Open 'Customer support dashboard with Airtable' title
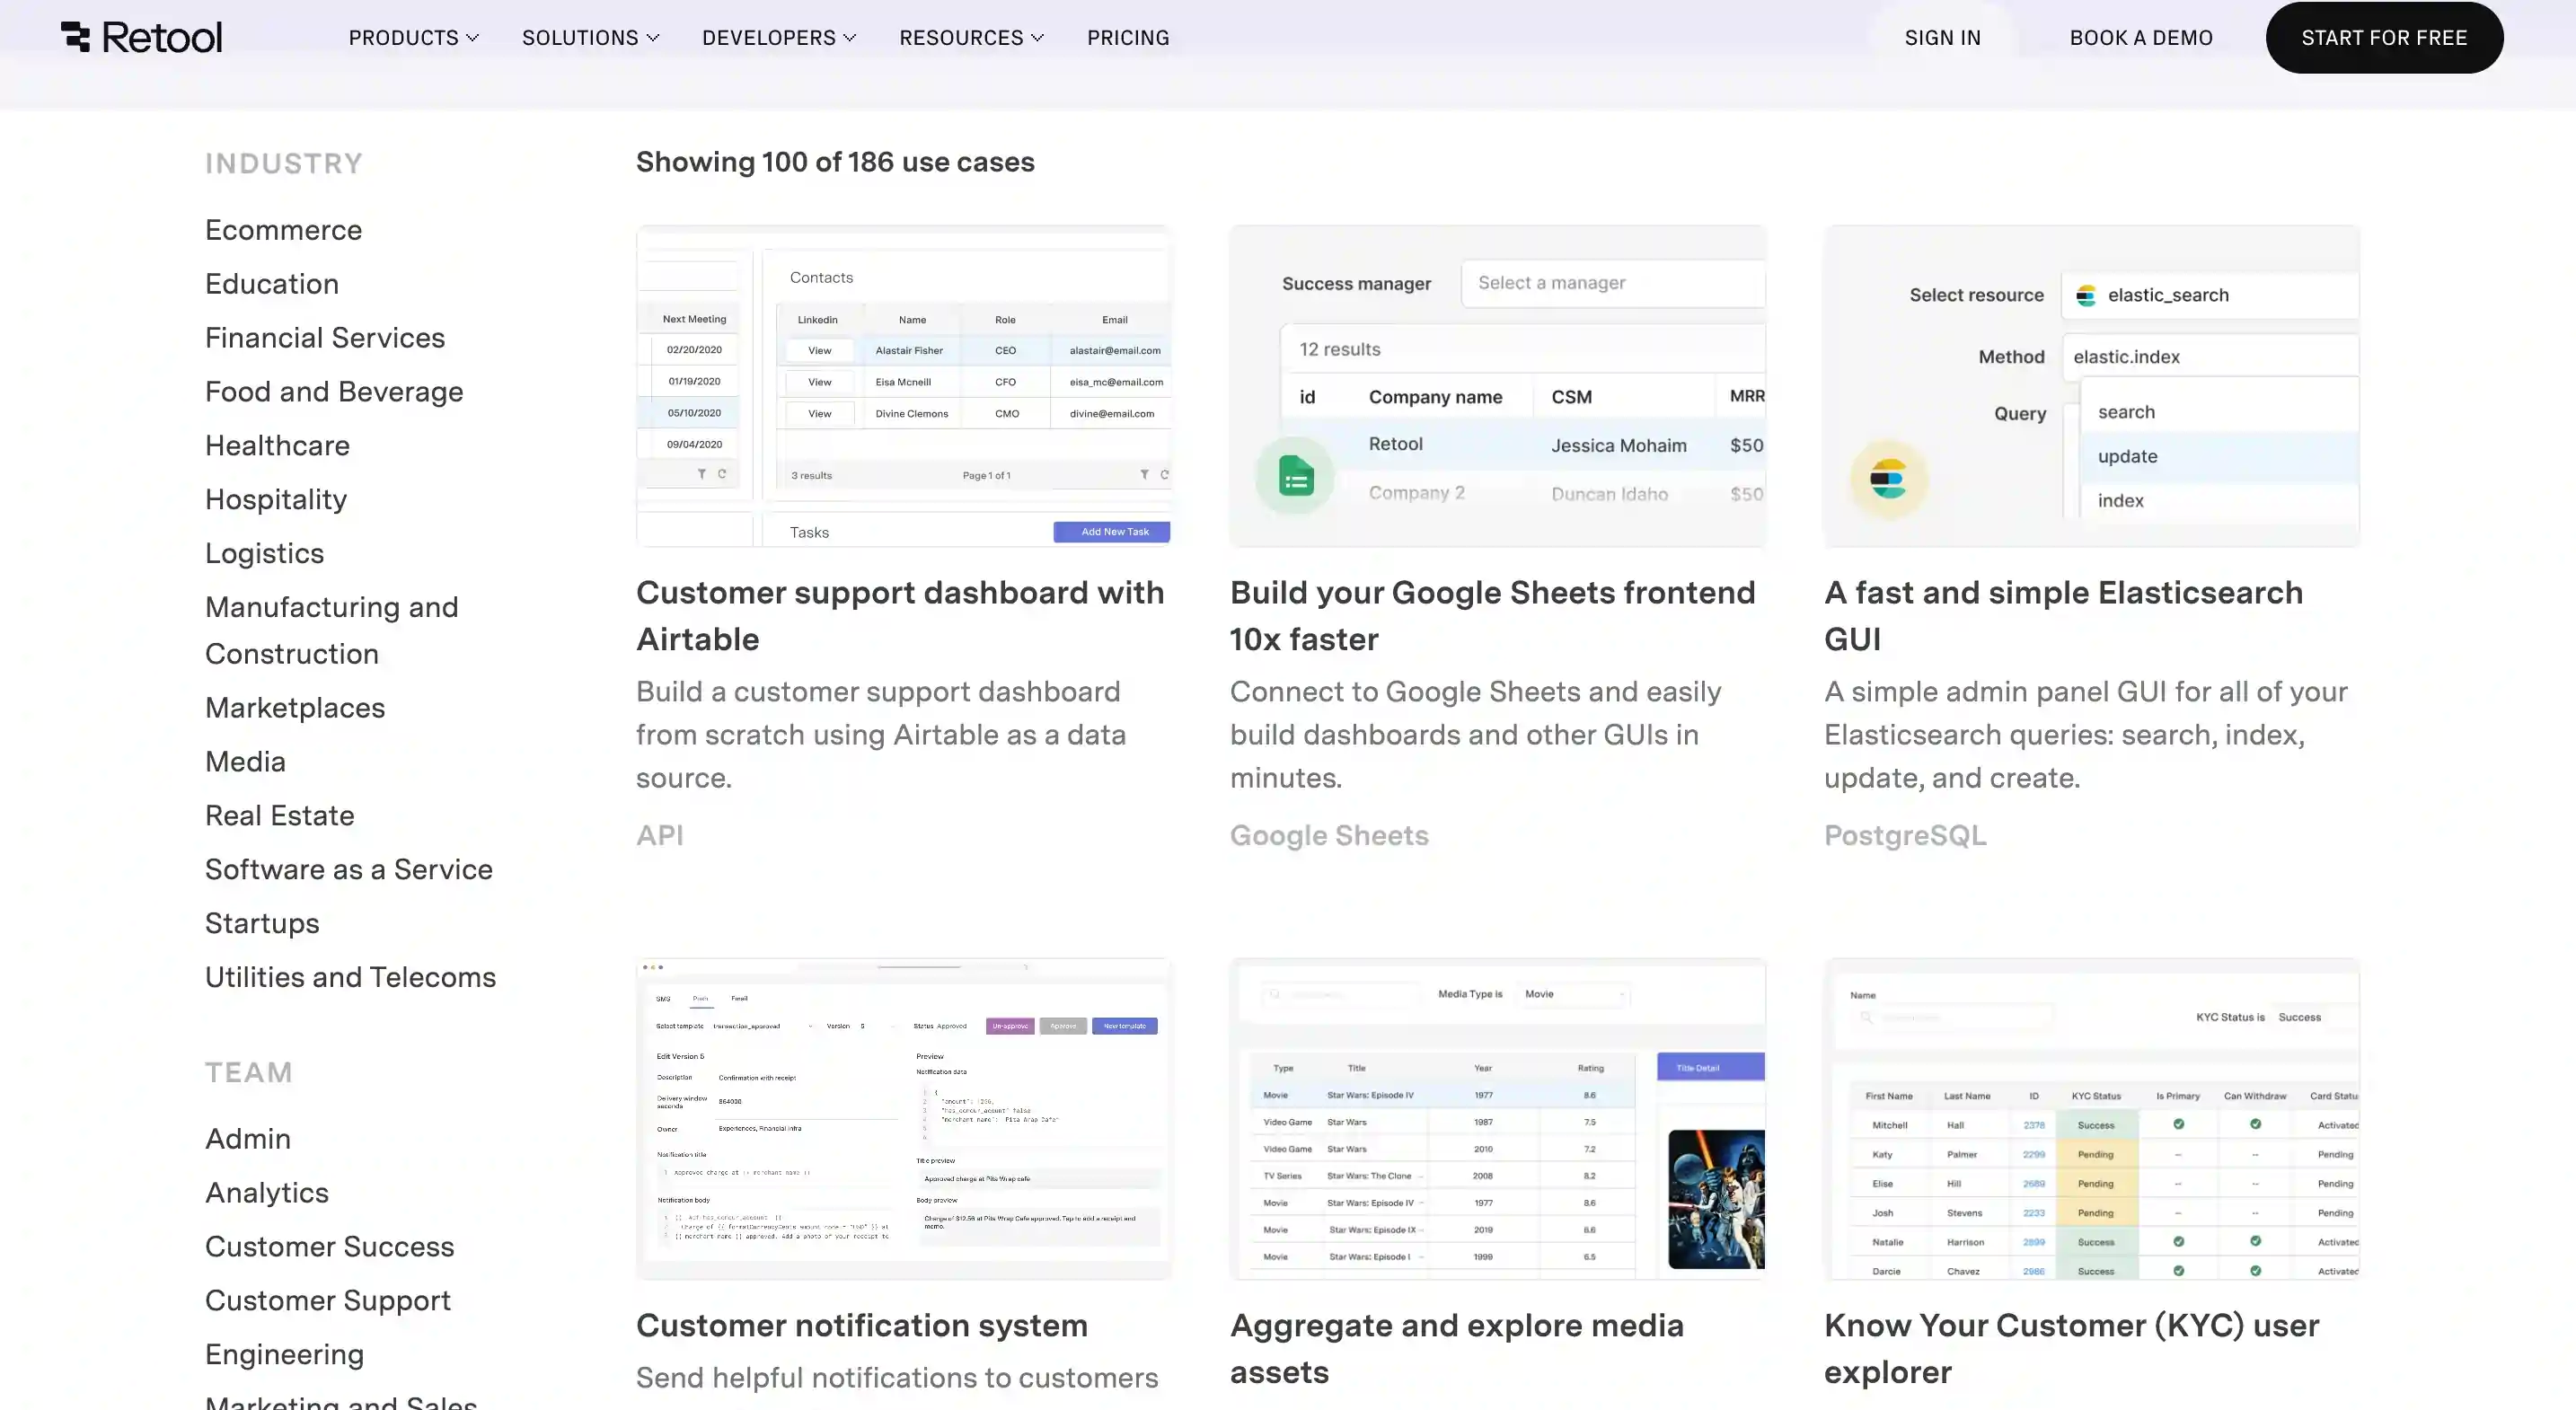The height and width of the screenshot is (1410, 2576). pos(900,616)
